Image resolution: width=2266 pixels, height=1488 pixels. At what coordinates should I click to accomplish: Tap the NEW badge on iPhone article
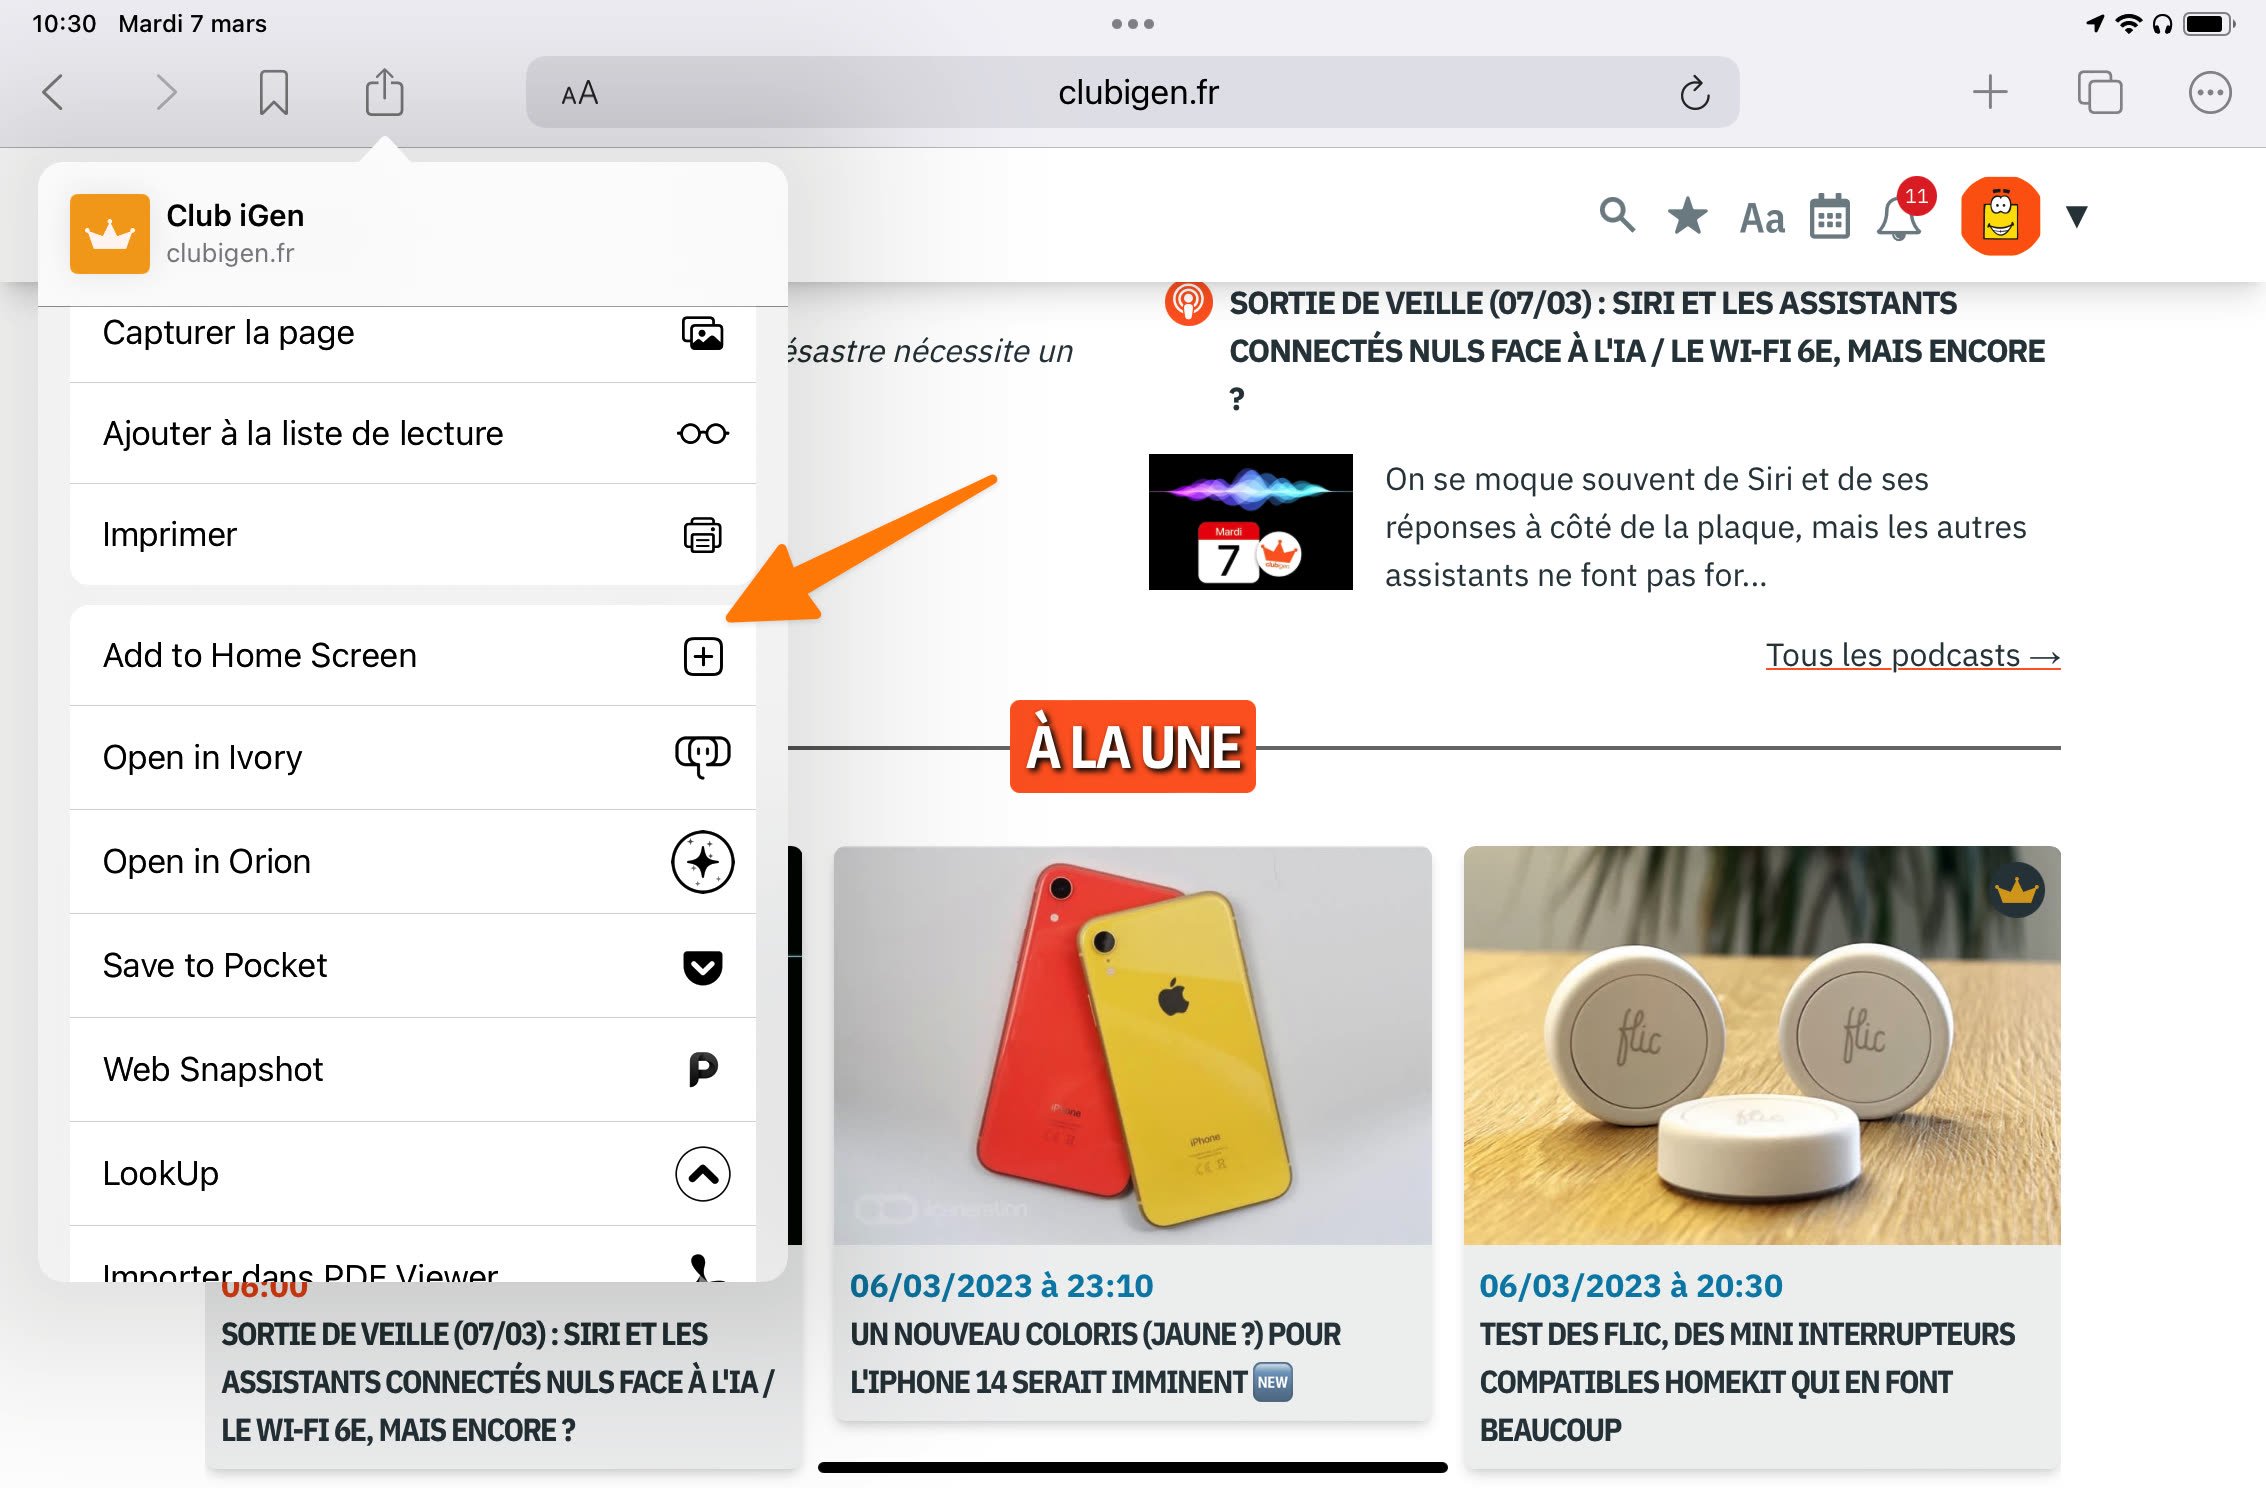tap(1272, 1382)
